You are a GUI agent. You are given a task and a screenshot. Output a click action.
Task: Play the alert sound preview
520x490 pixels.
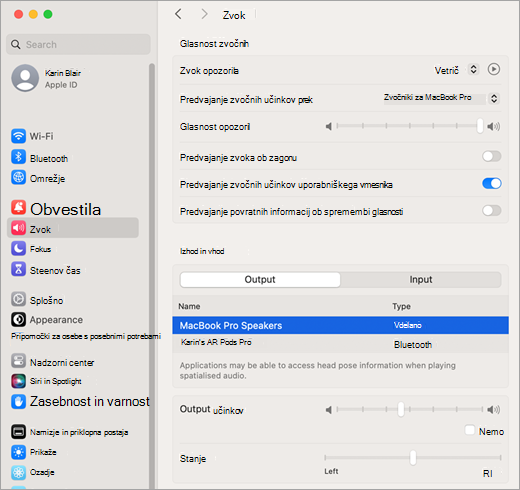pyautogui.click(x=494, y=69)
